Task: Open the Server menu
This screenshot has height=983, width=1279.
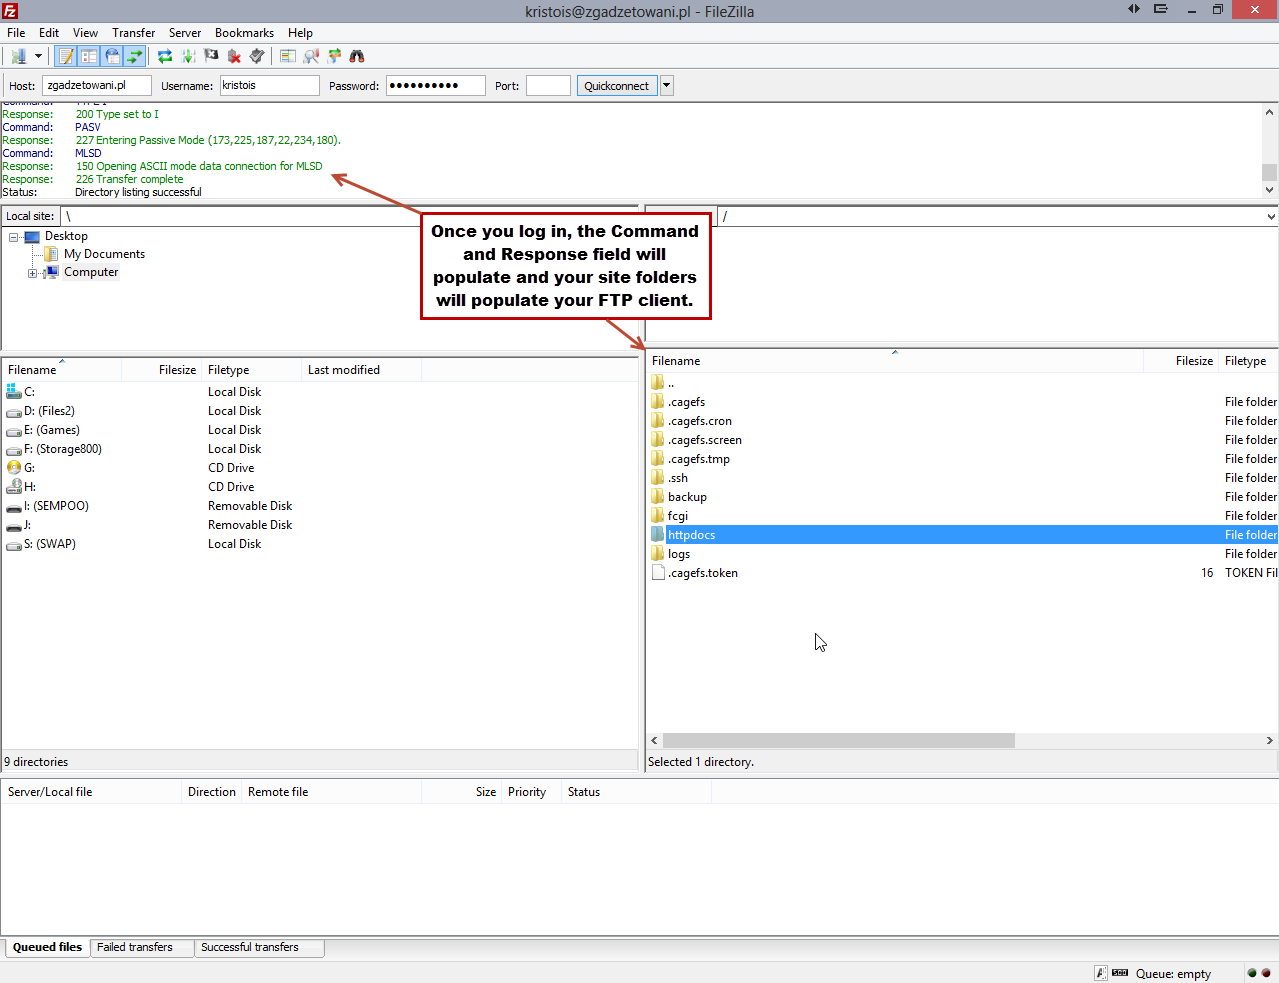Action: 185,33
